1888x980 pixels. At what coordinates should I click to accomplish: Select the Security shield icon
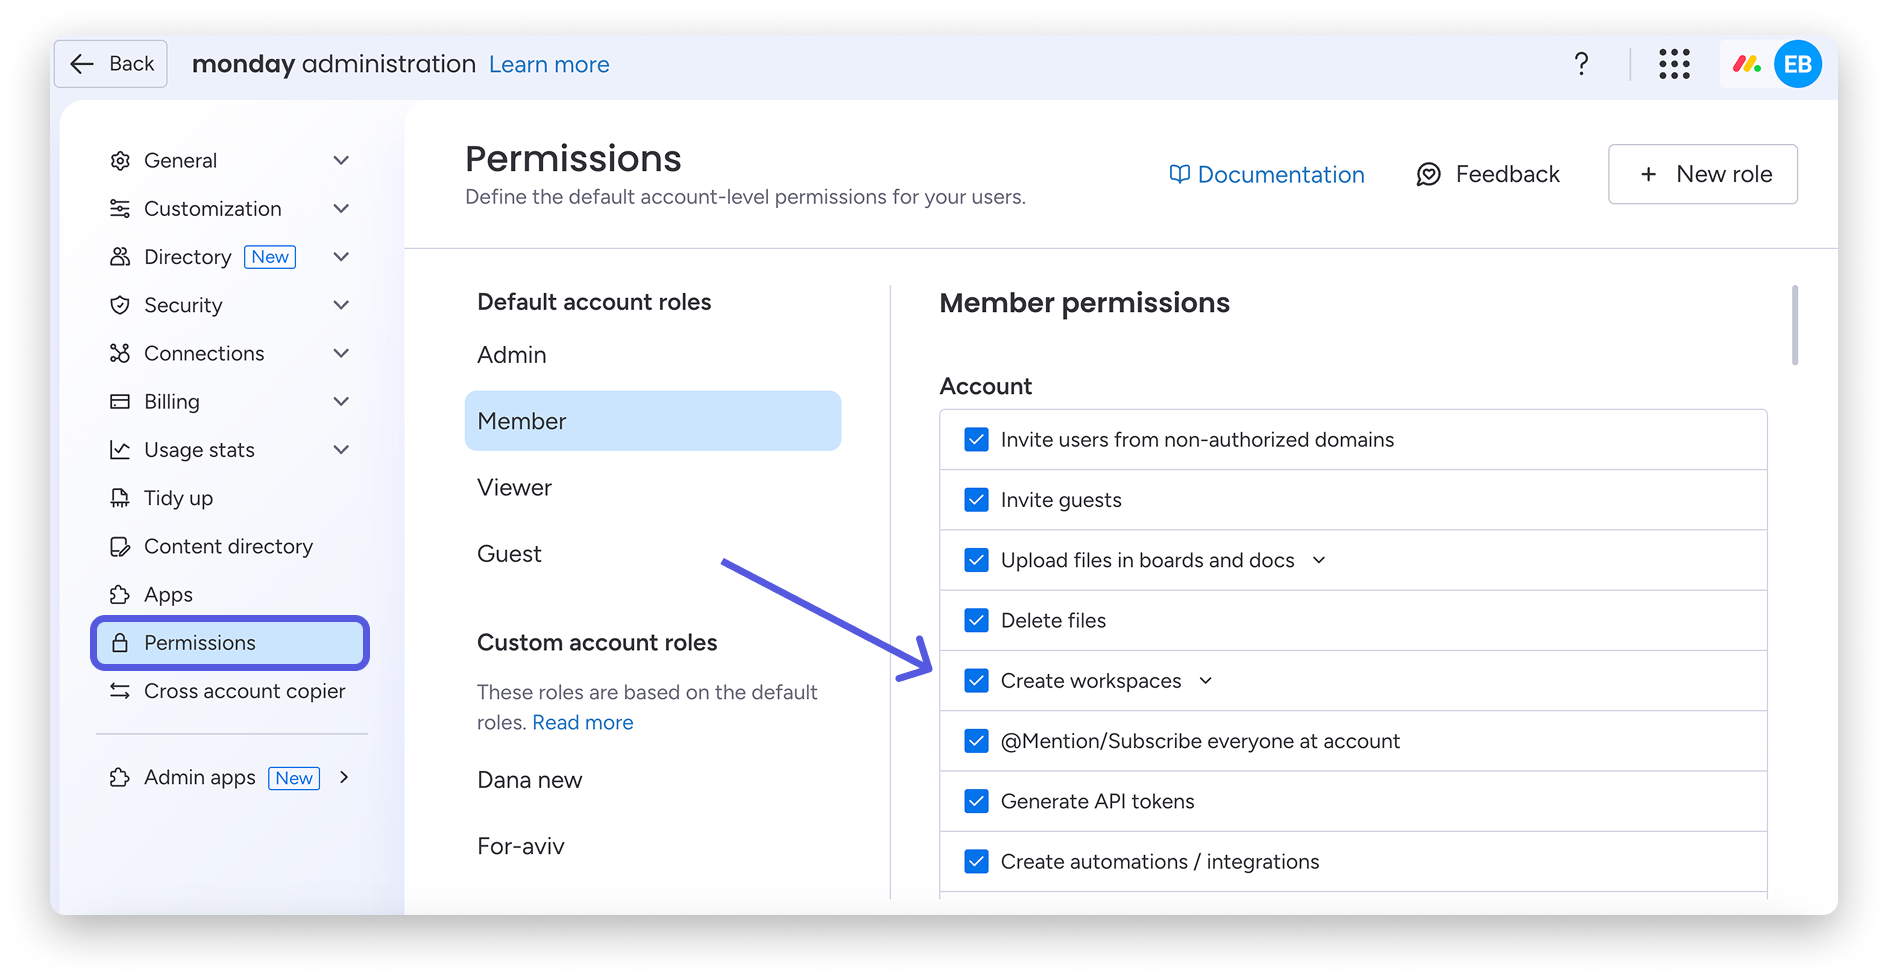pyautogui.click(x=120, y=305)
